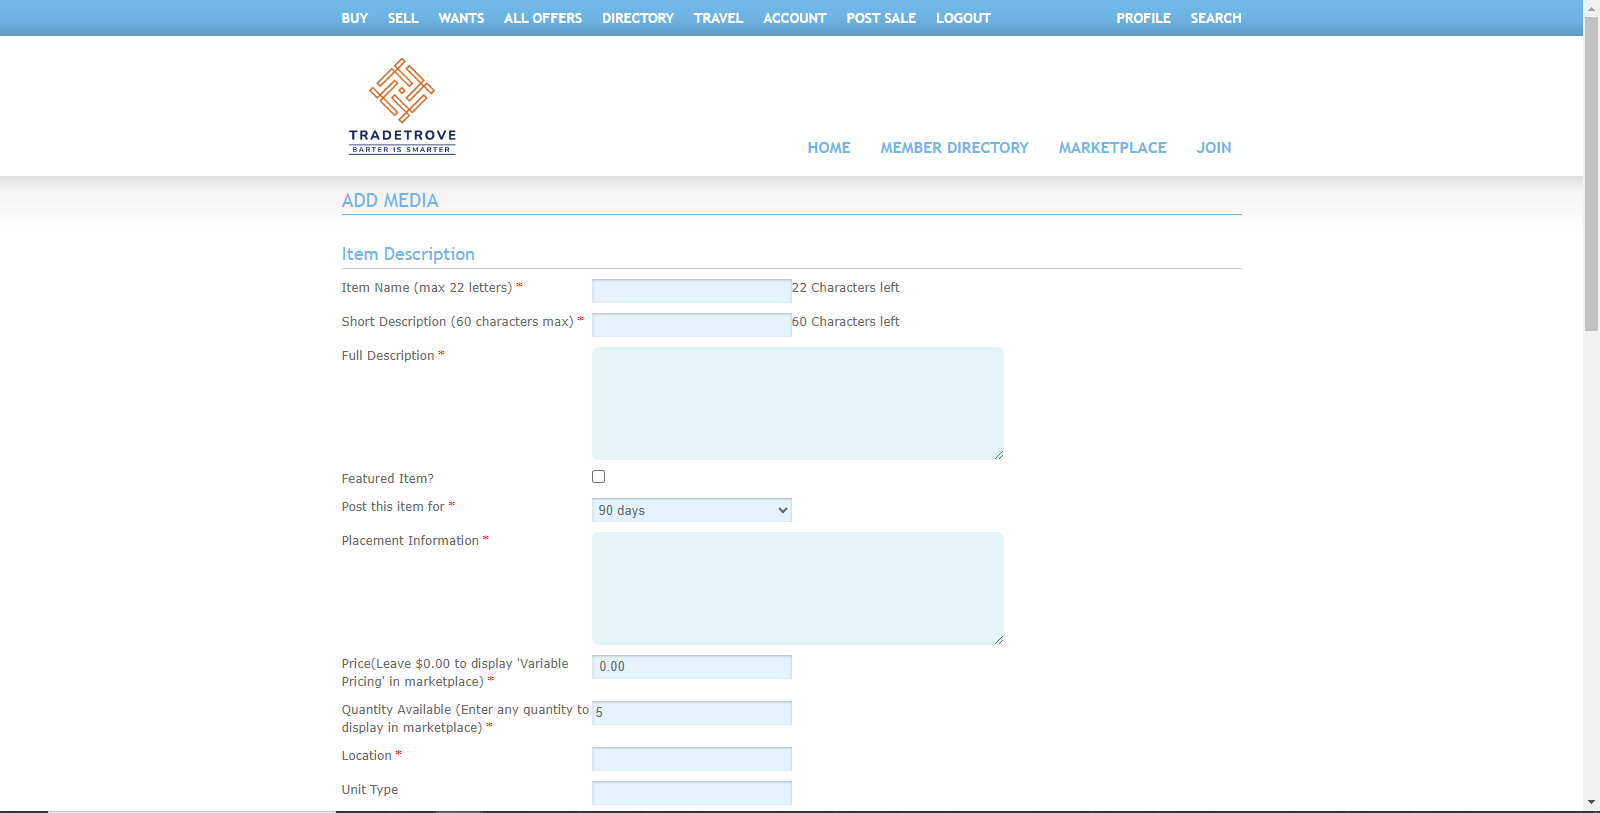This screenshot has height=813, width=1600.
Task: Click into the Full Description text area
Action: pos(797,403)
